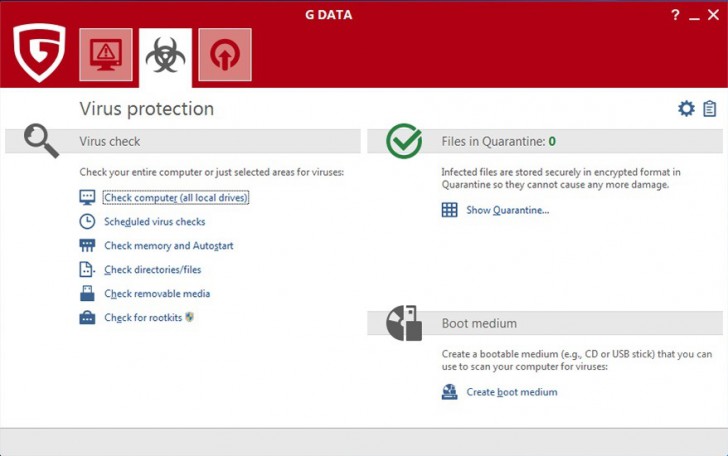Click the Boot medium section header

click(545, 323)
